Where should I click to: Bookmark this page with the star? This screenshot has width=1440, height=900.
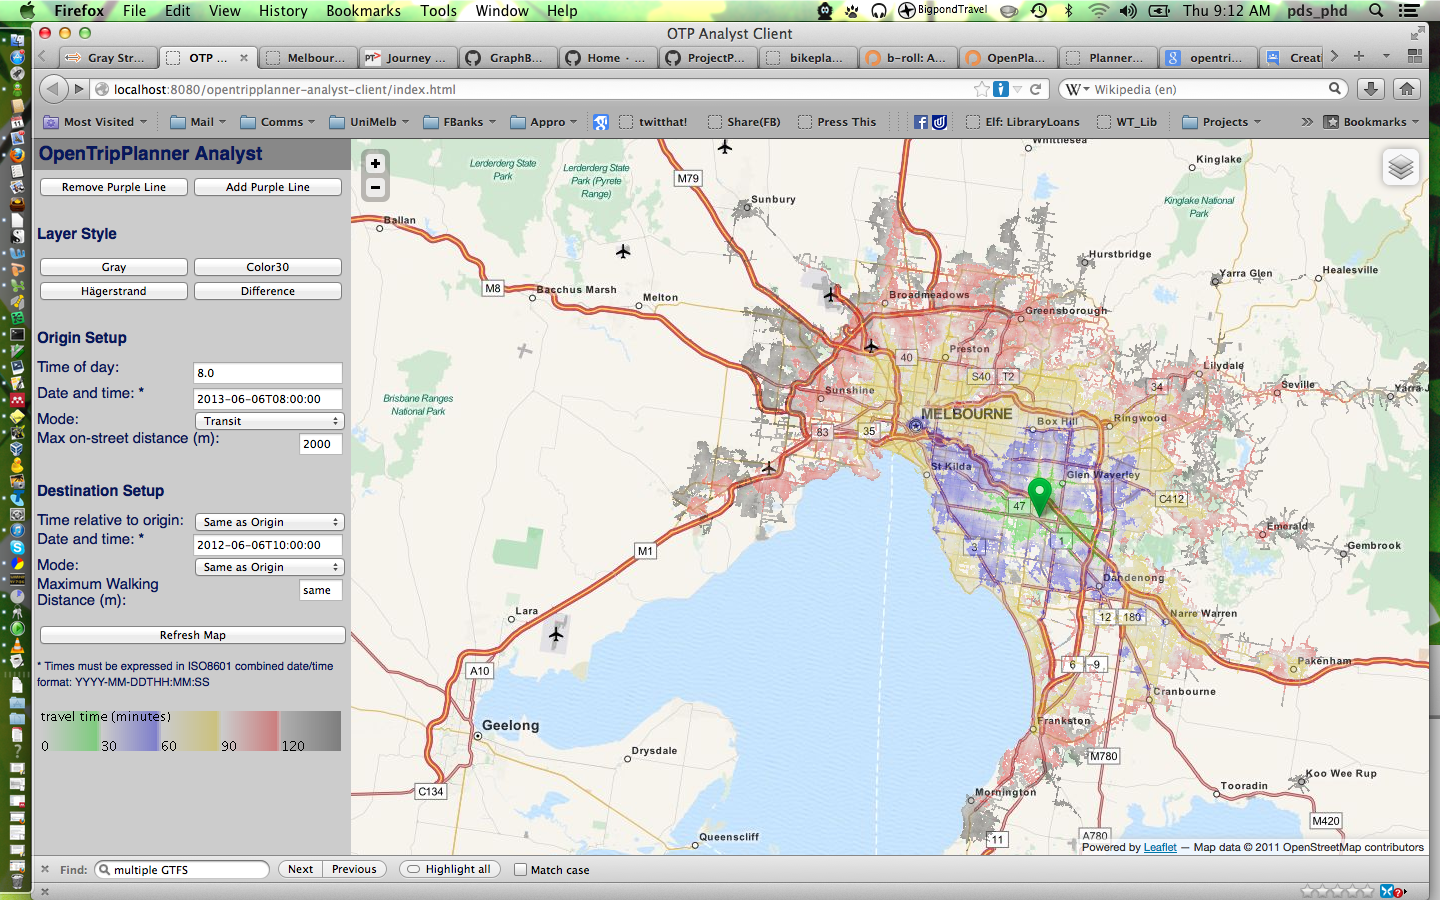coord(982,89)
